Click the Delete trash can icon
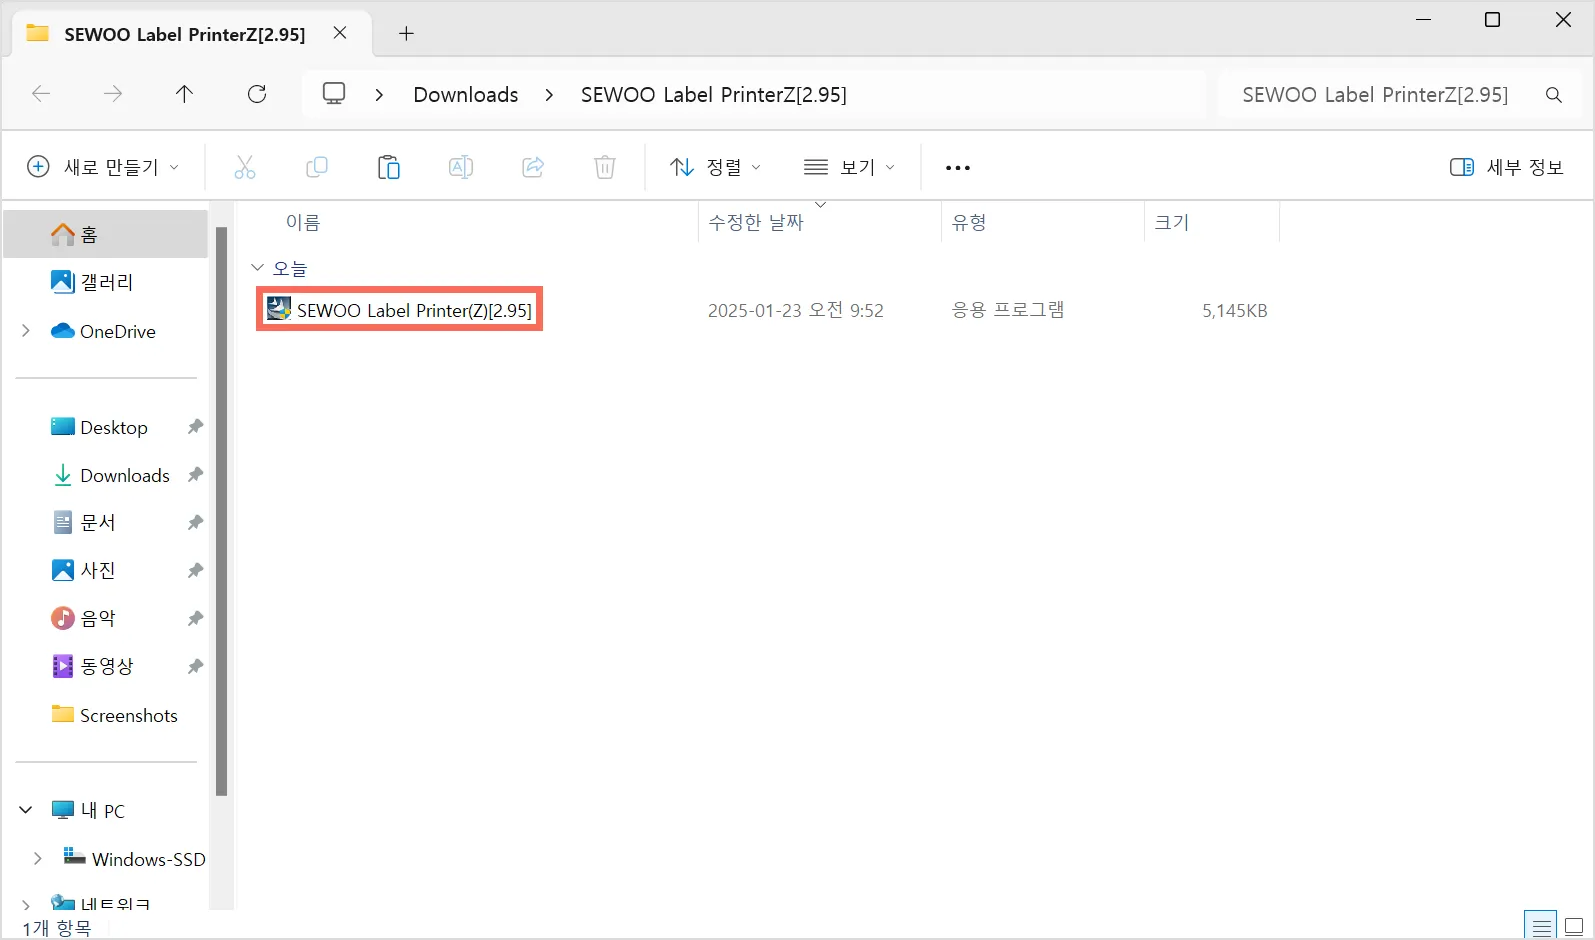Viewport: 1595px width, 940px height. (x=605, y=167)
